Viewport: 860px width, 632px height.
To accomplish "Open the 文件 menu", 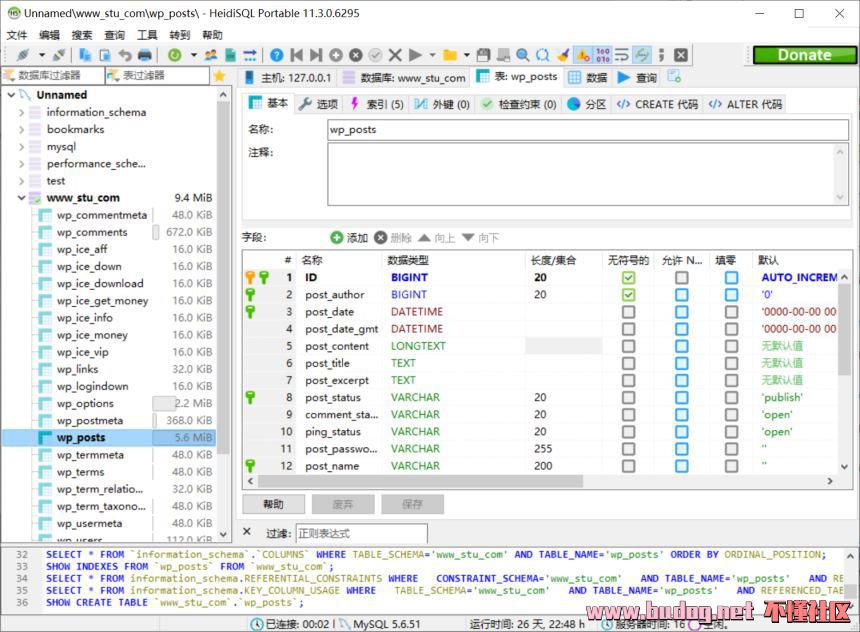I will pos(16,35).
